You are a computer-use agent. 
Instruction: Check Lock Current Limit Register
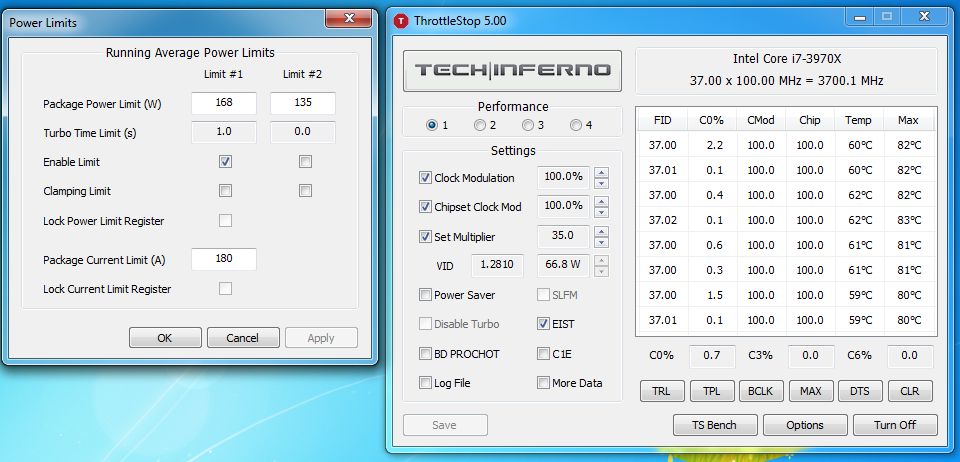[x=225, y=288]
